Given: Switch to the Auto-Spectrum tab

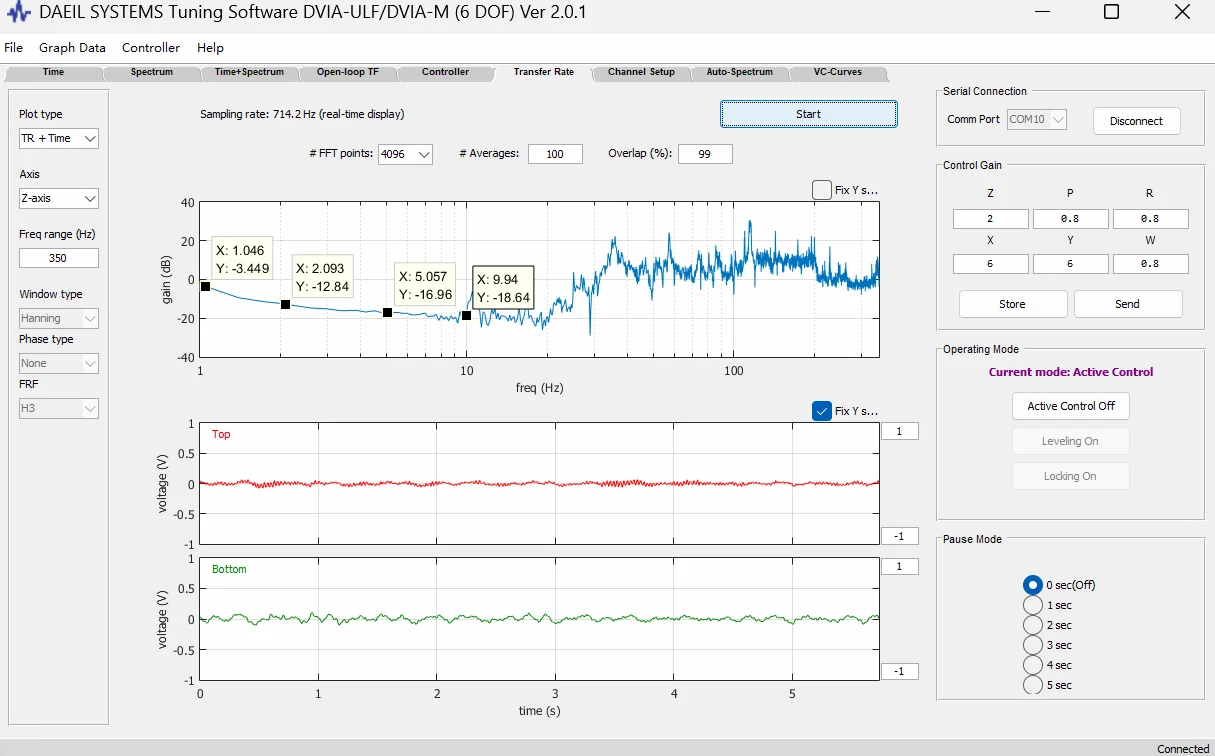Looking at the screenshot, I should tap(739, 72).
